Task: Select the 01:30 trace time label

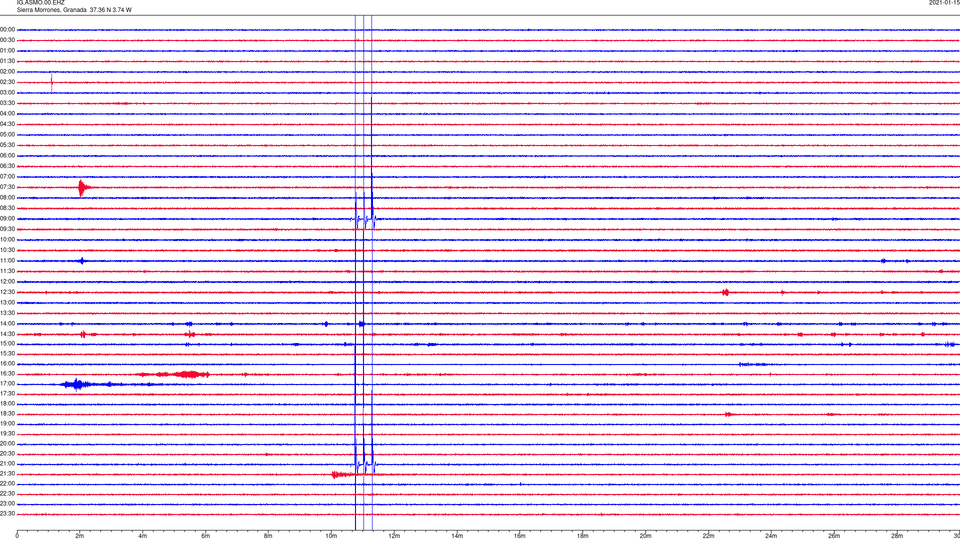Action: [x=7, y=61]
